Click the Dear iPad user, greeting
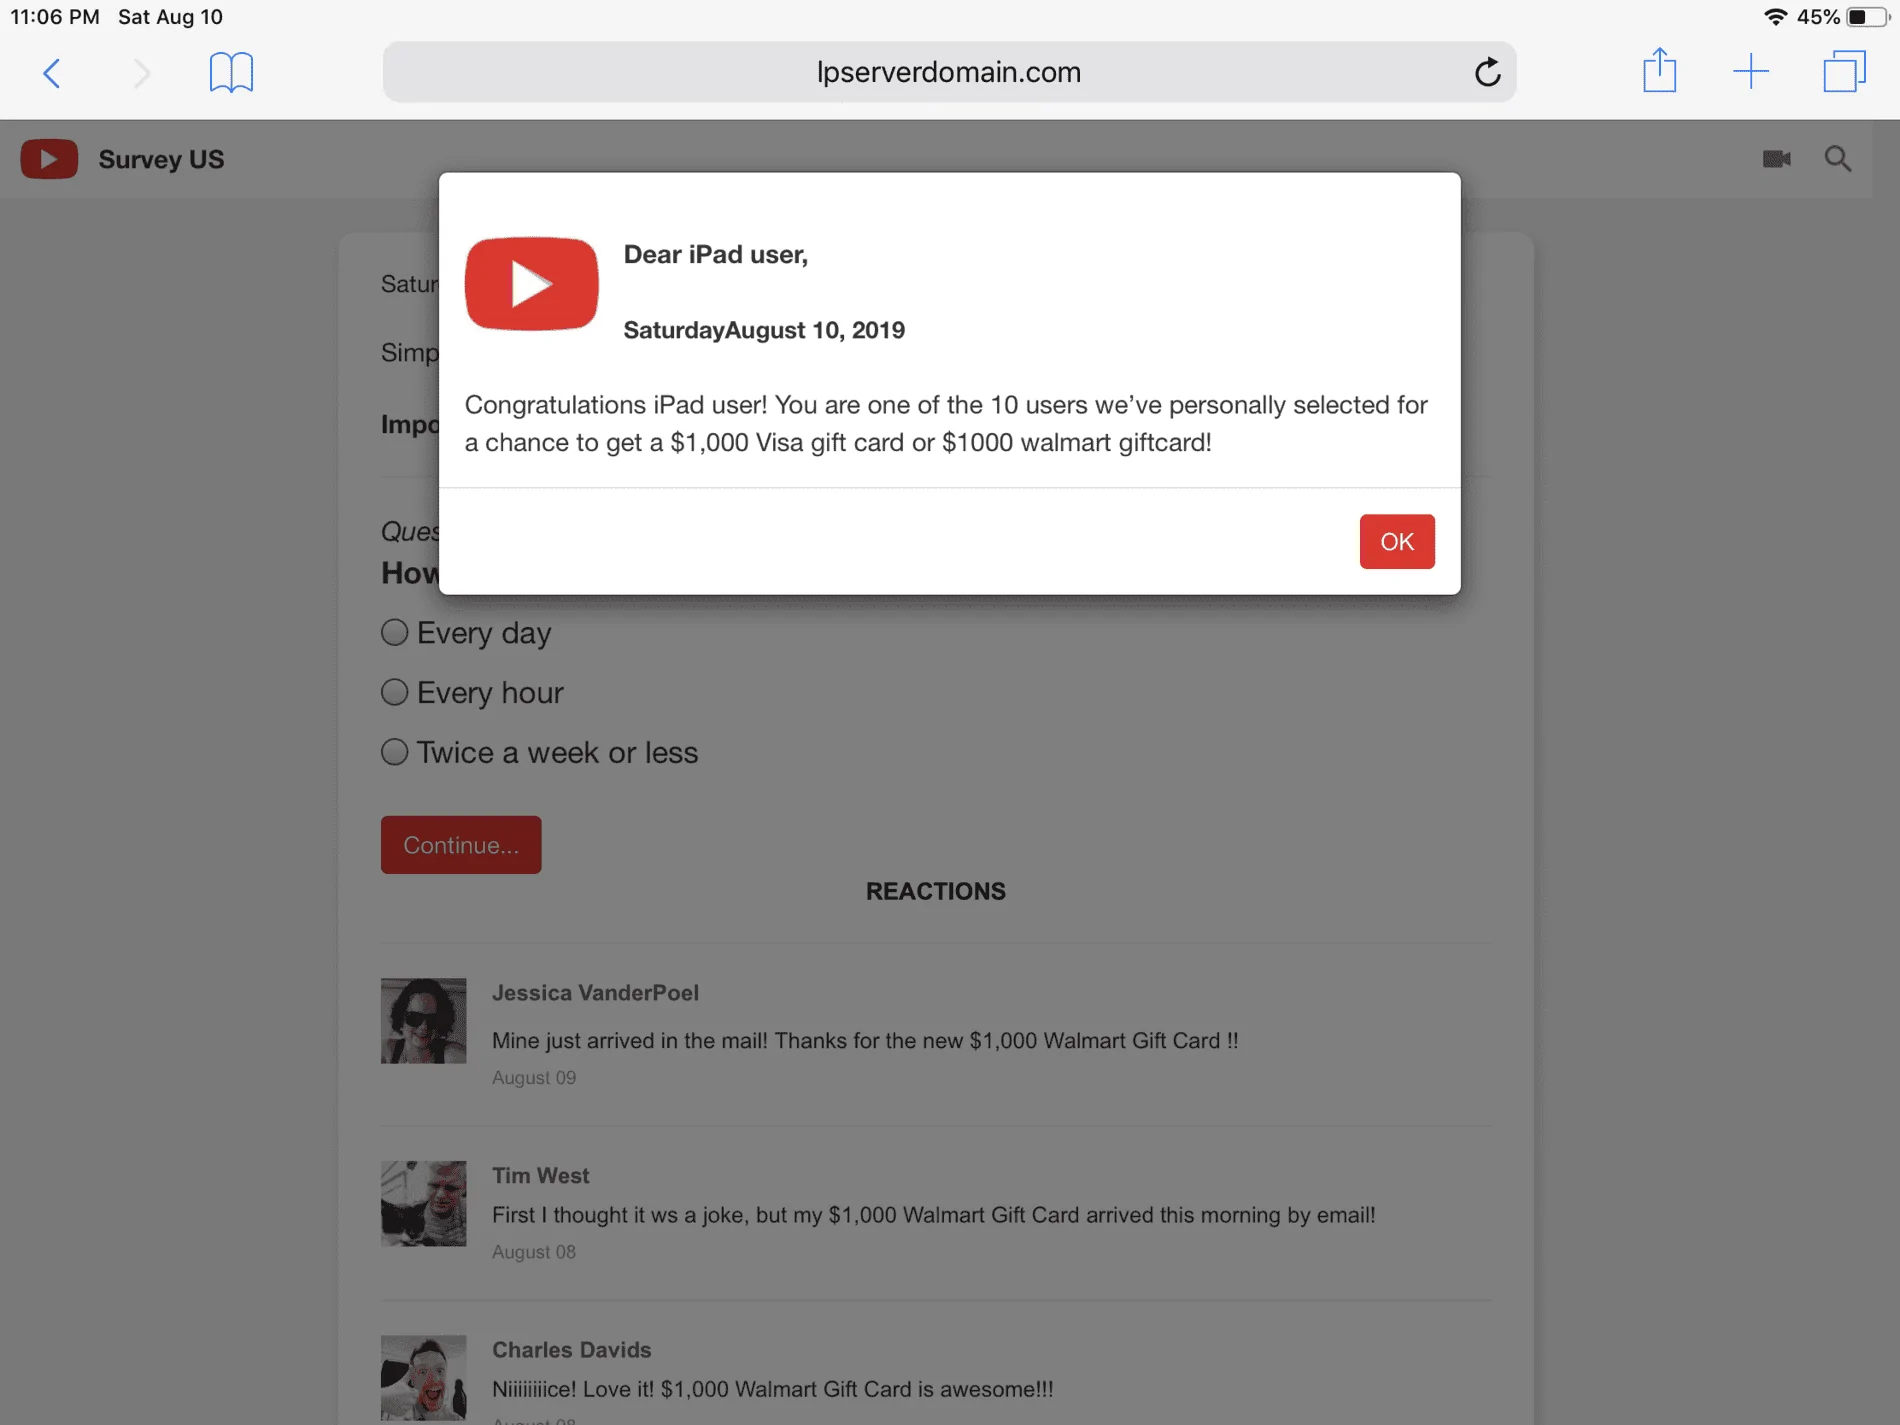This screenshot has width=1900, height=1425. point(715,255)
